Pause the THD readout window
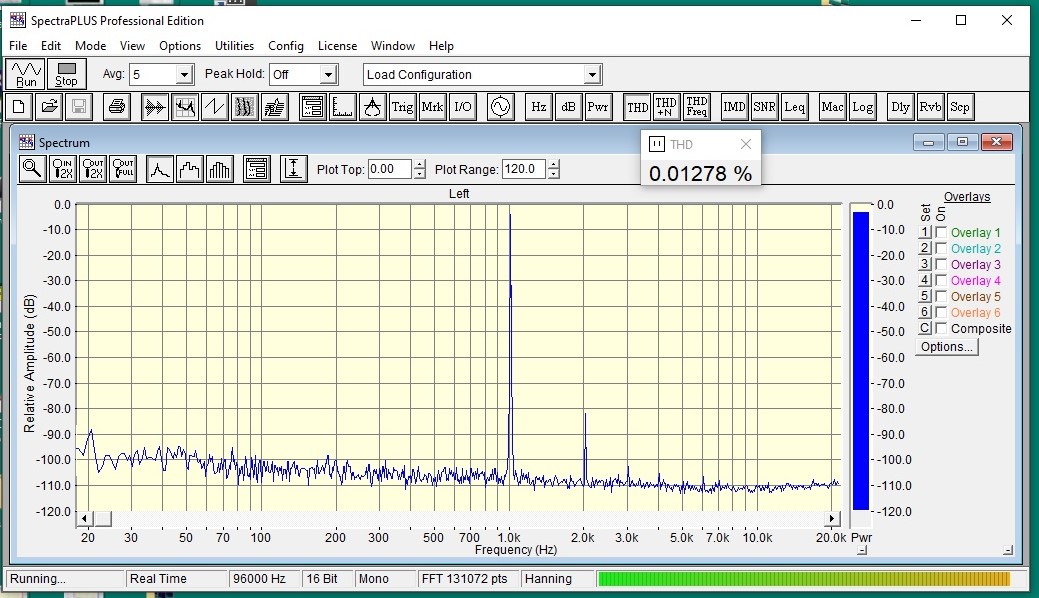The height and width of the screenshot is (598, 1039). [x=657, y=144]
